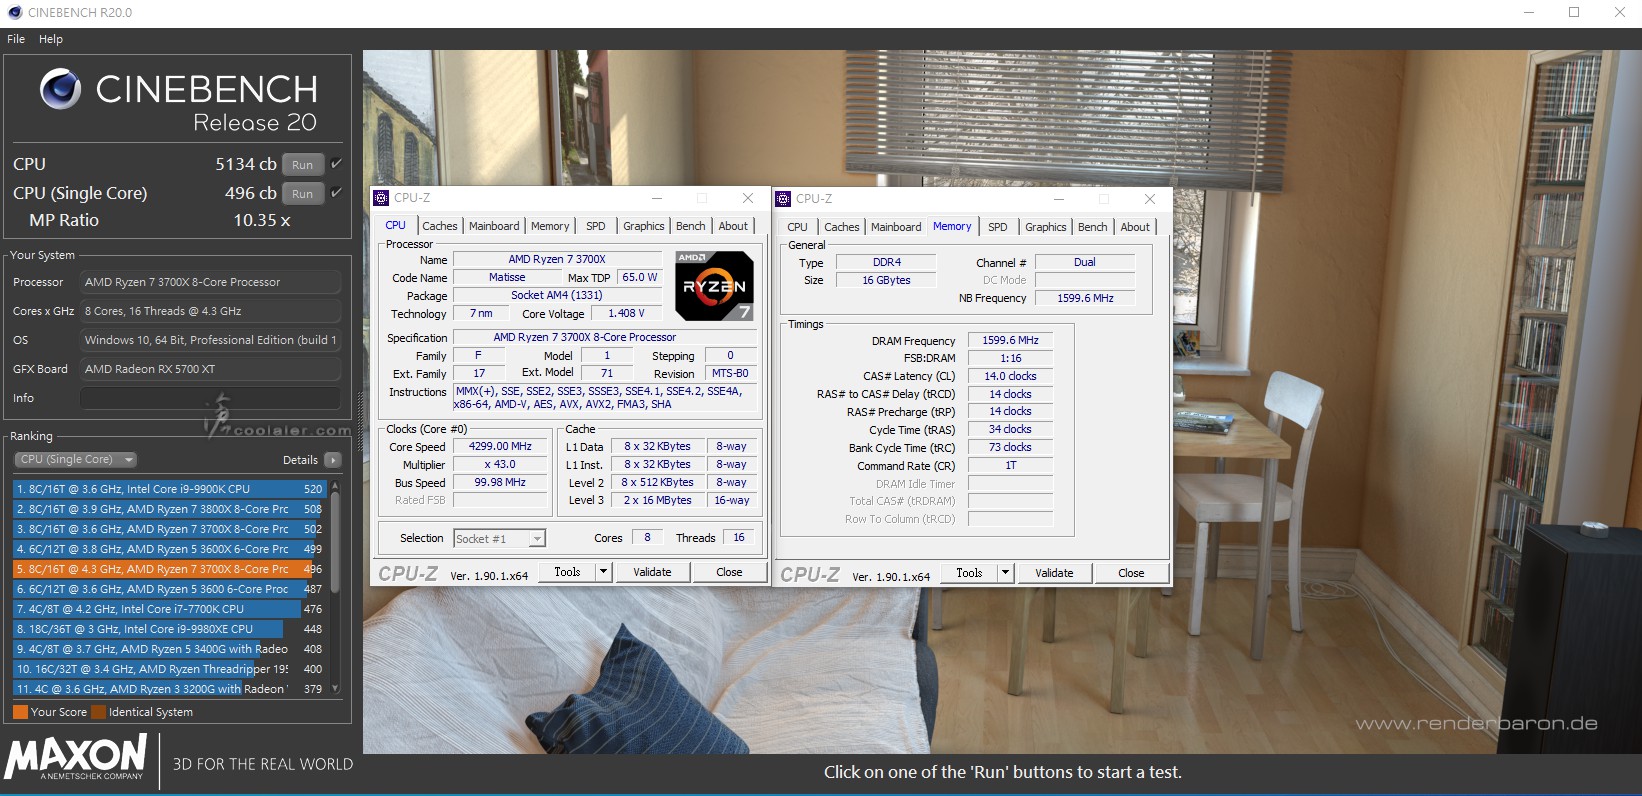Click the CPU-Z icon in right CPU-Z title bar

tap(783, 199)
